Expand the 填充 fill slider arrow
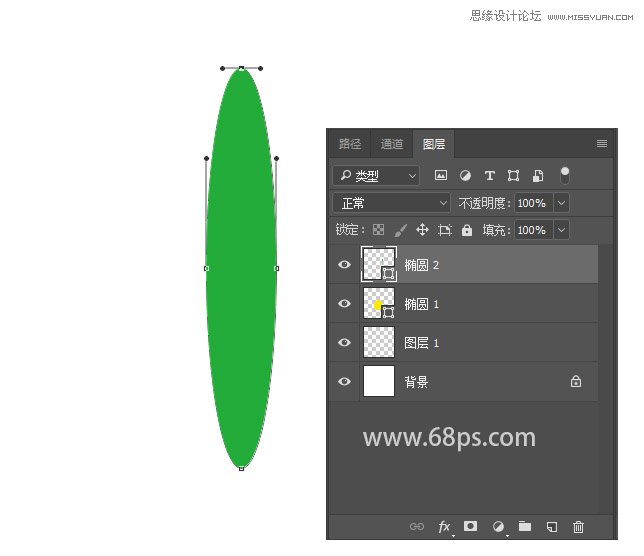Screen dimensions: 644x556 pos(561,230)
